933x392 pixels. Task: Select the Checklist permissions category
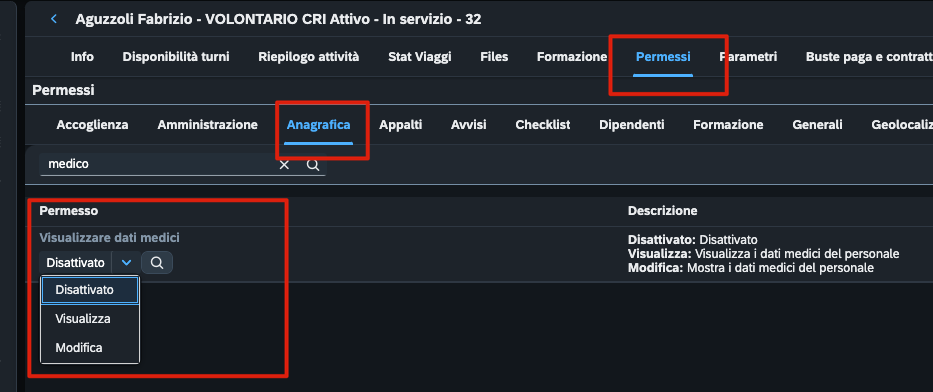tap(543, 125)
